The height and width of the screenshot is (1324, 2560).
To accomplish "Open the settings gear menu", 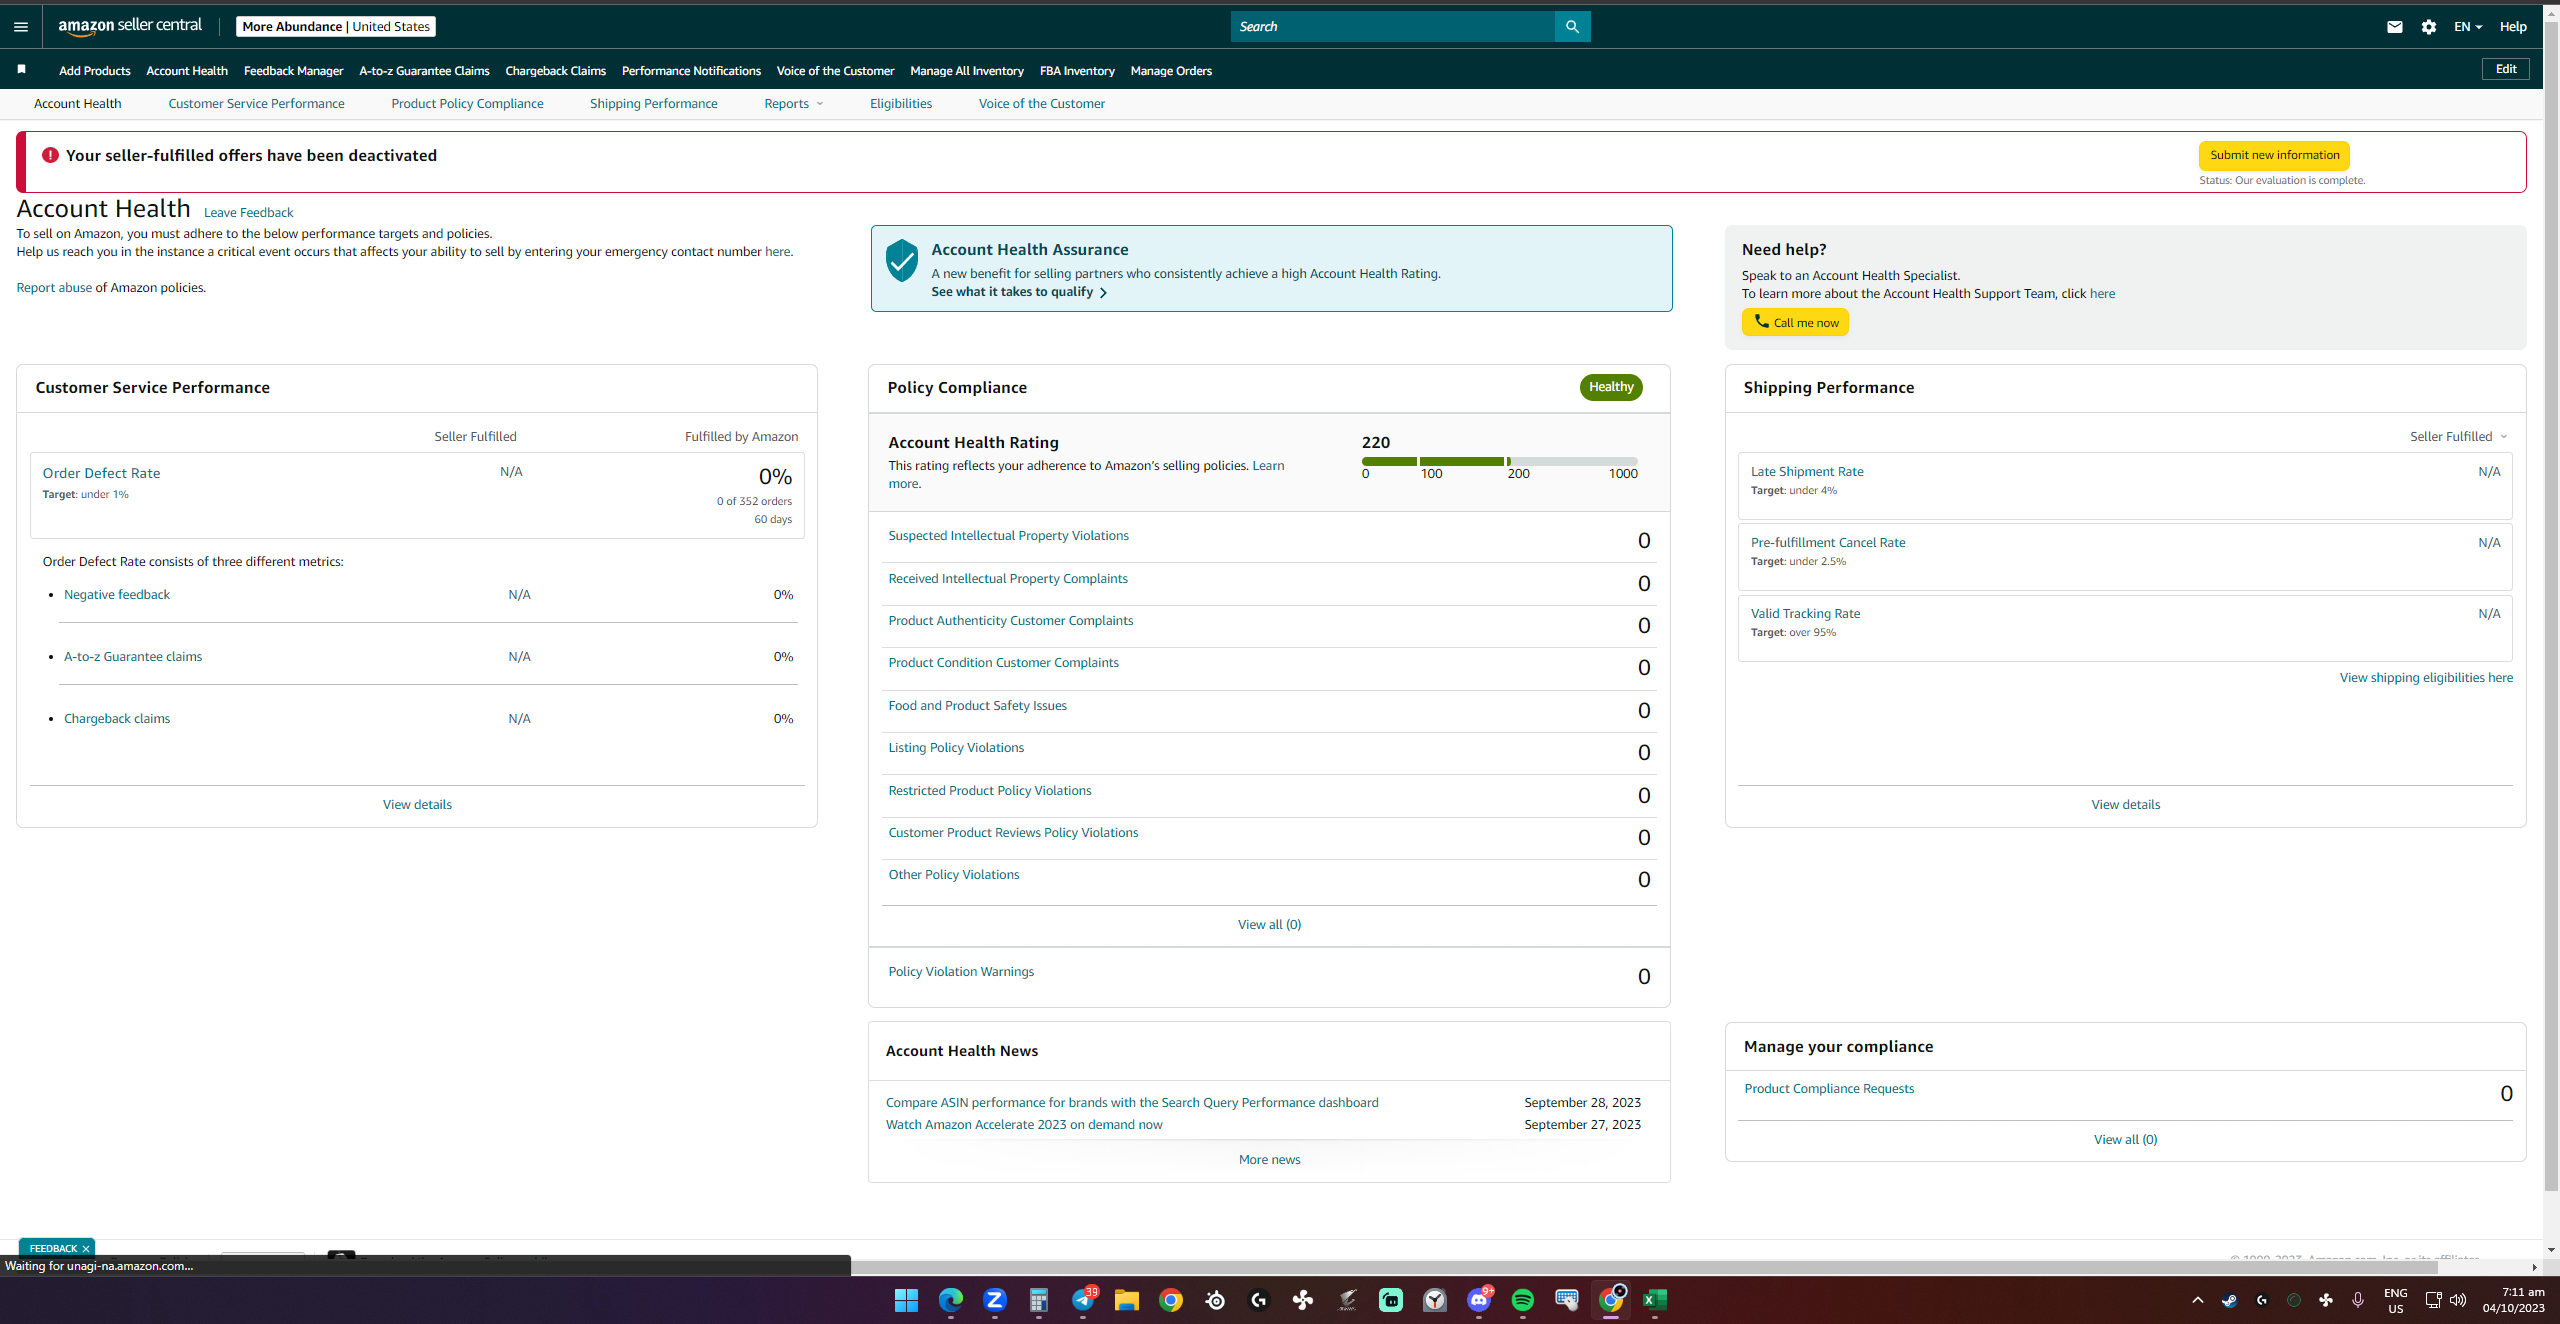I will 2429,27.
